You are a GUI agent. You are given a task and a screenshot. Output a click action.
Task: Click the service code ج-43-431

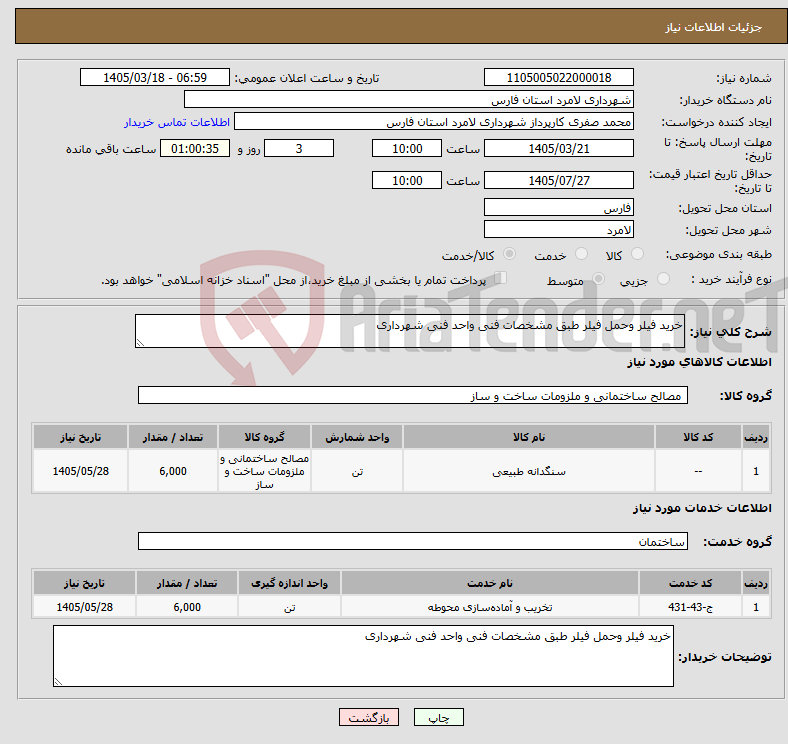coord(691,607)
